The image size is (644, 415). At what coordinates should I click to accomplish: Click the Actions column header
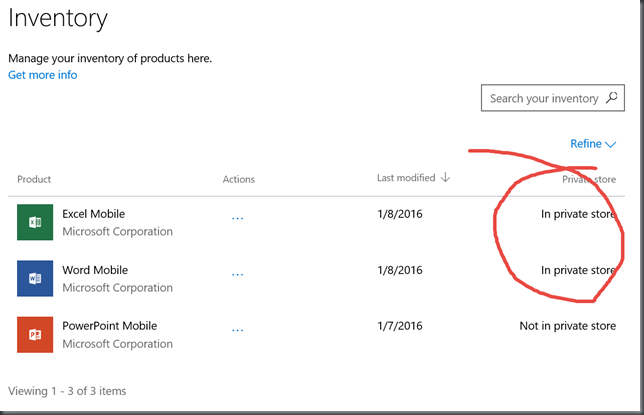tap(239, 179)
